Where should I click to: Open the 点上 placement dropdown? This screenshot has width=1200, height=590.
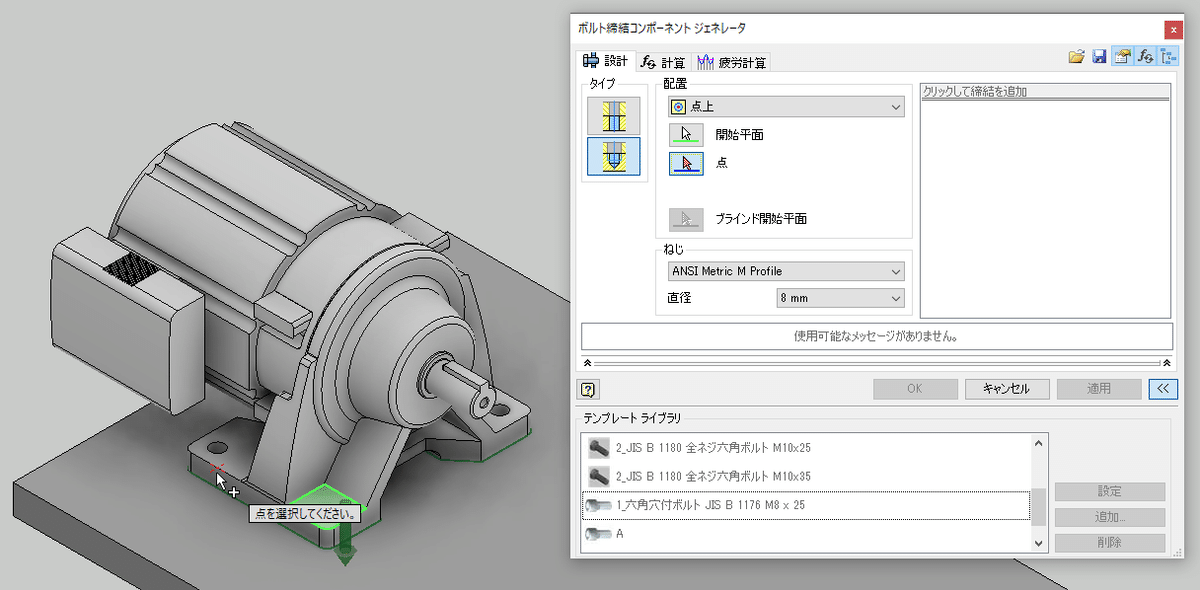point(786,106)
